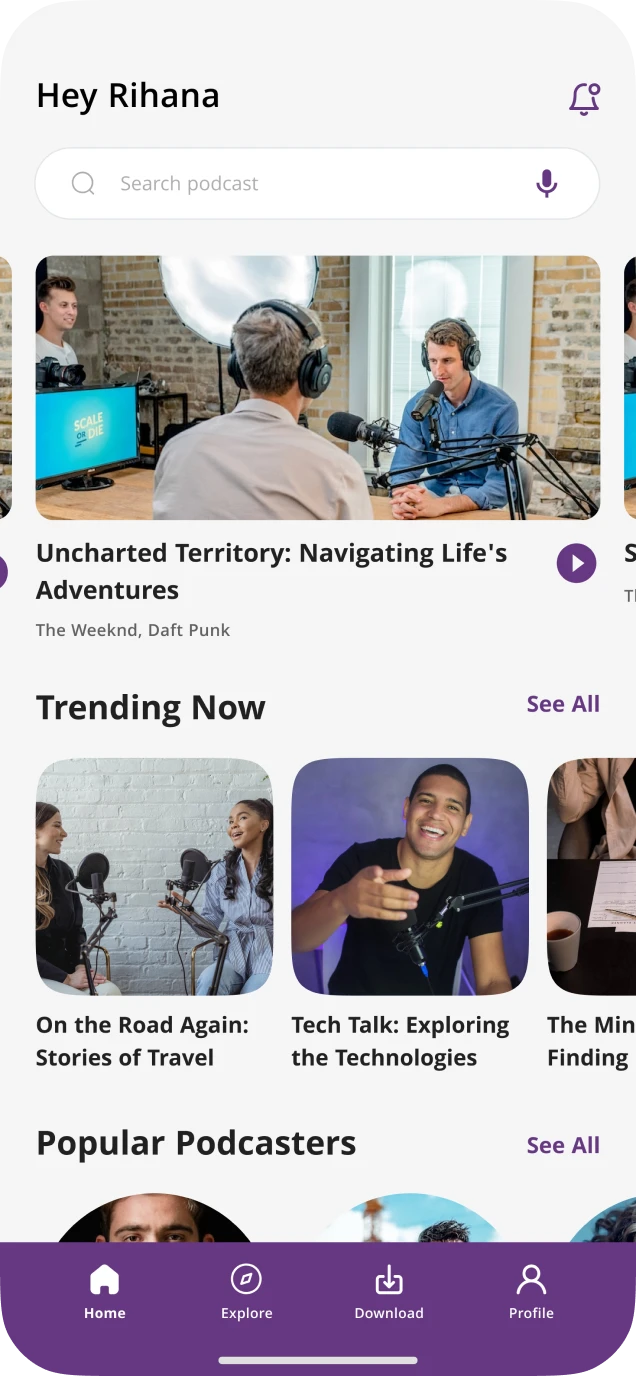
Task: Open the partially visible third trending card
Action: click(x=592, y=876)
